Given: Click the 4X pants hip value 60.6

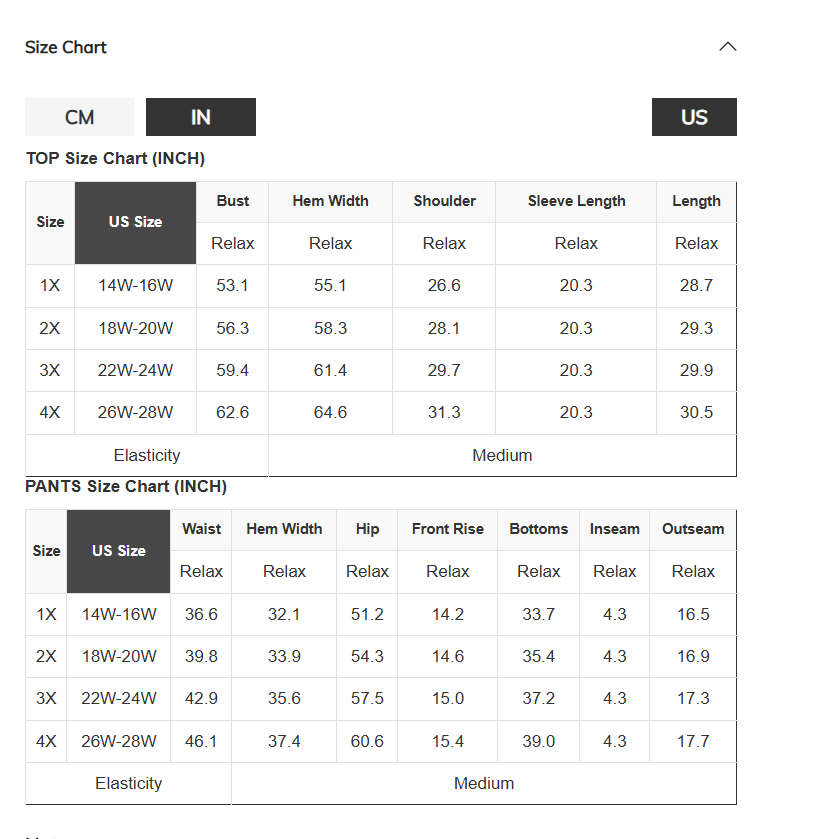Looking at the screenshot, I should point(367,742).
